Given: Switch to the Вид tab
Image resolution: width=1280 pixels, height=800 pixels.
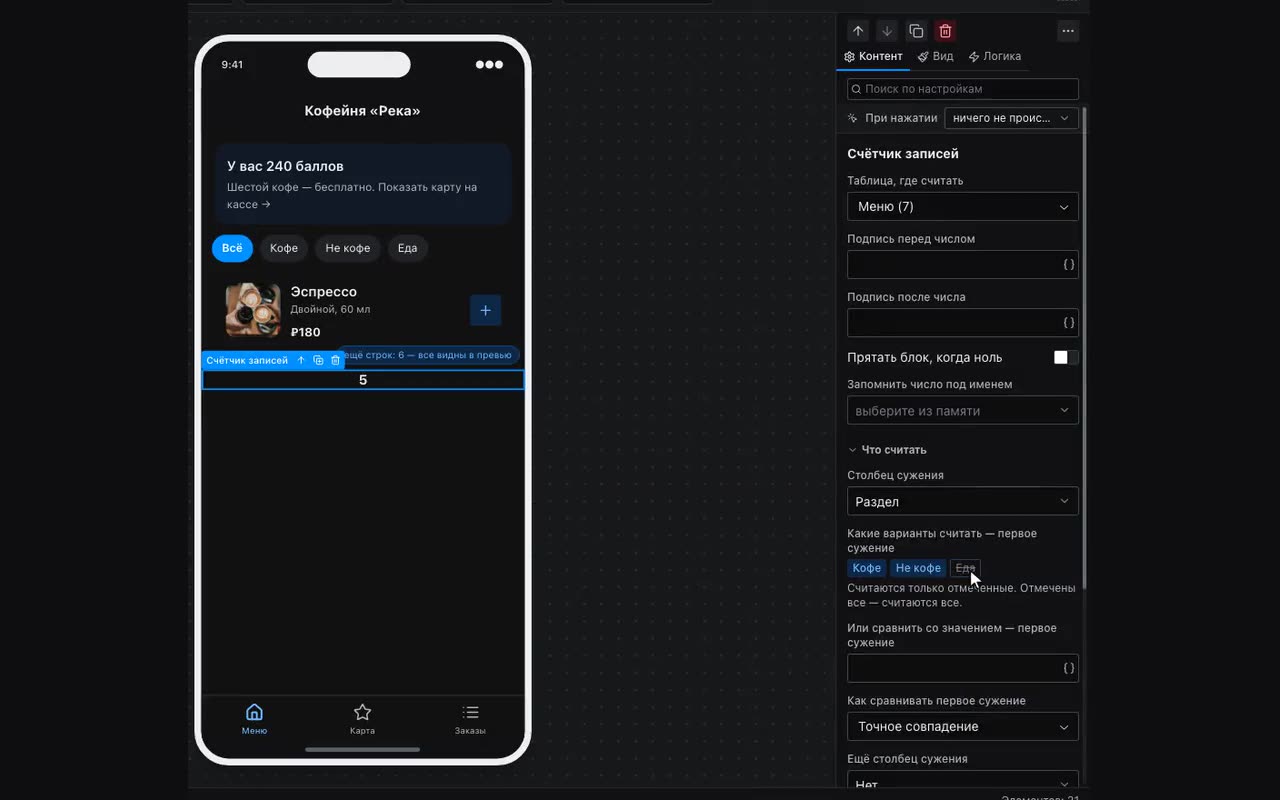Looking at the screenshot, I should [936, 57].
